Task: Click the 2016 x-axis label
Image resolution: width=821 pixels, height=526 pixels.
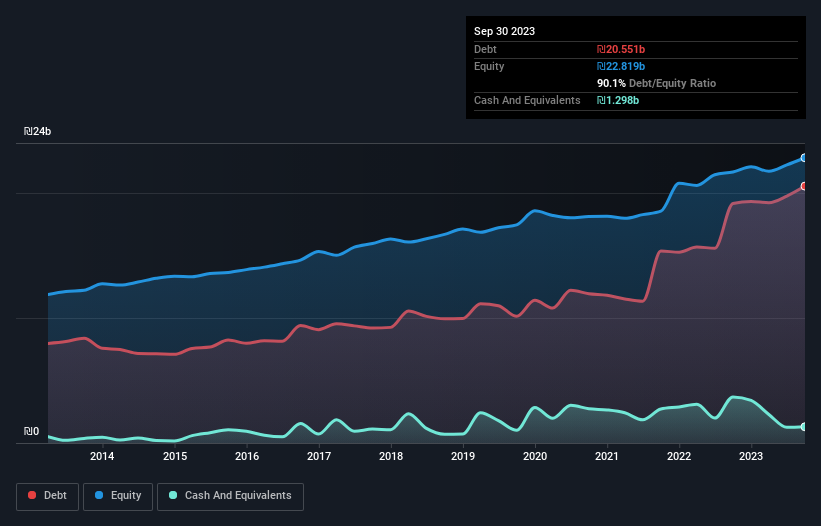Action: pos(247,456)
